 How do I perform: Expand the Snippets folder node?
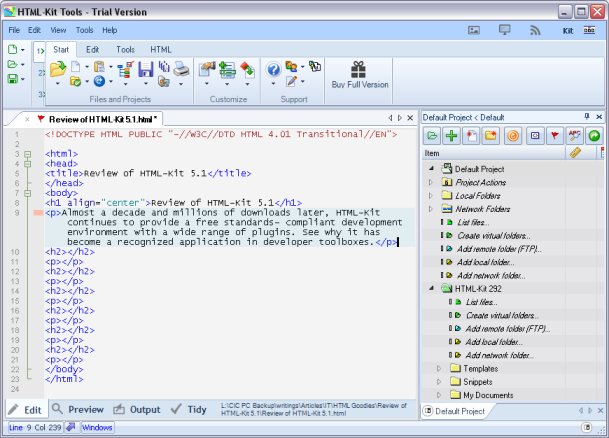click(x=439, y=382)
